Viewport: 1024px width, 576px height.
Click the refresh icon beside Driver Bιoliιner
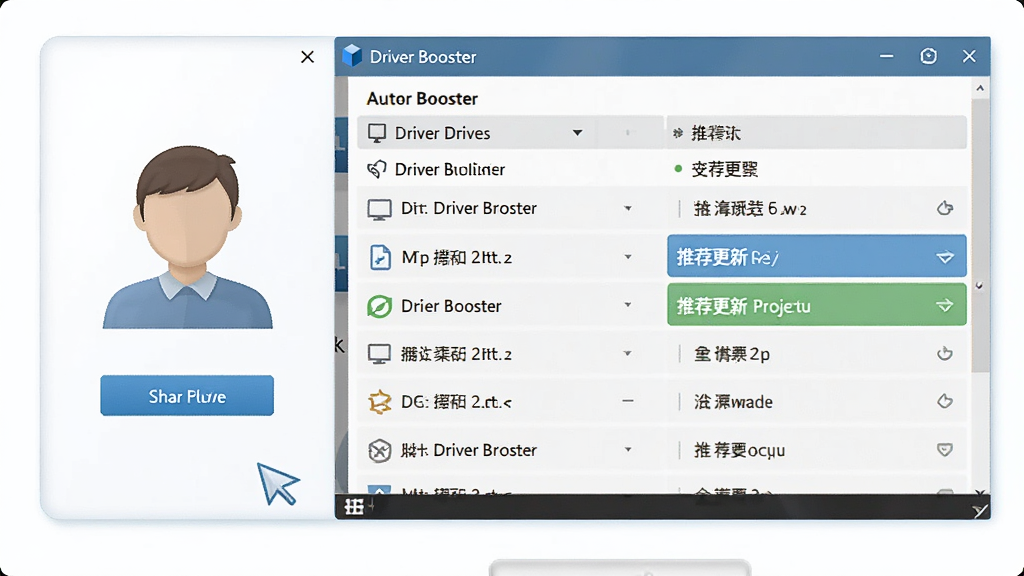pos(377,169)
